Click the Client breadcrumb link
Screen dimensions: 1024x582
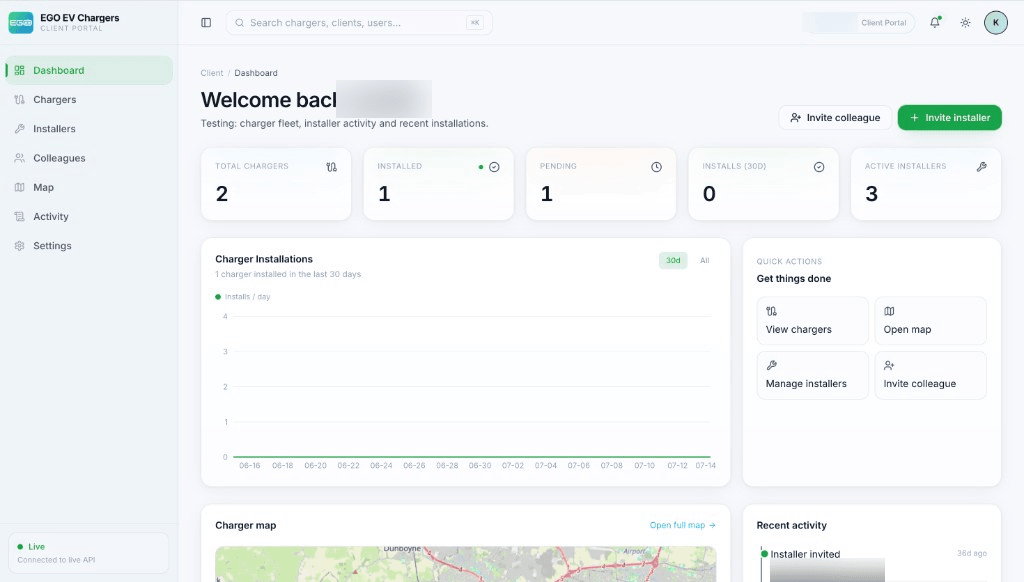click(212, 73)
